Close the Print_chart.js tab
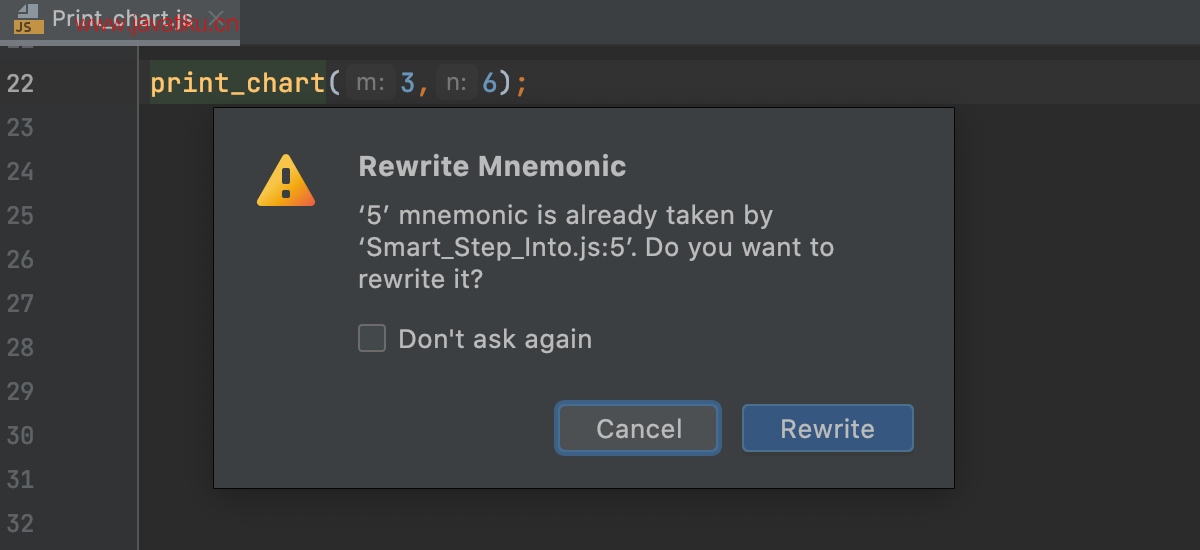Screen dimensions: 1200x550 (x=216, y=19)
